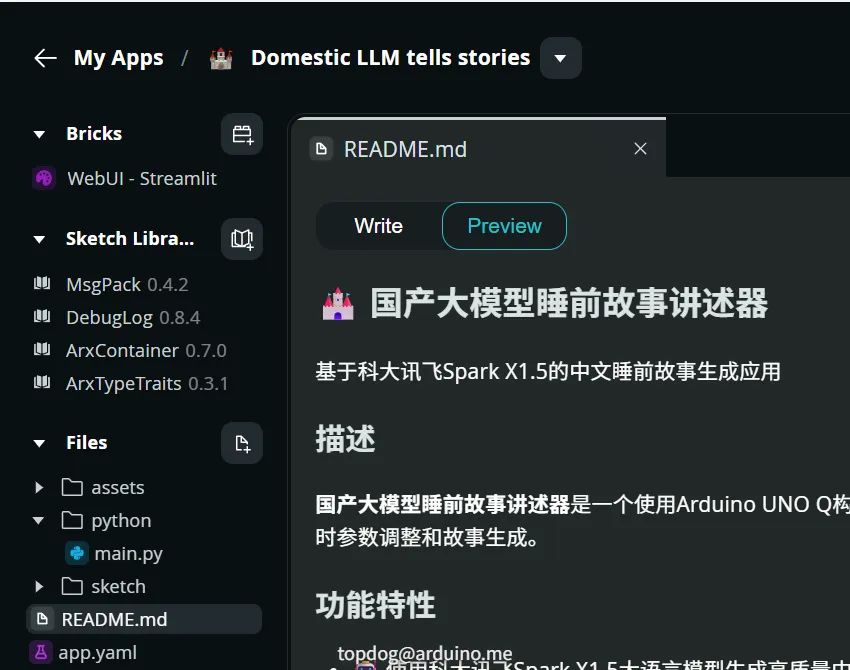Create a new file with add-file icon
The image size is (850, 670).
242,443
